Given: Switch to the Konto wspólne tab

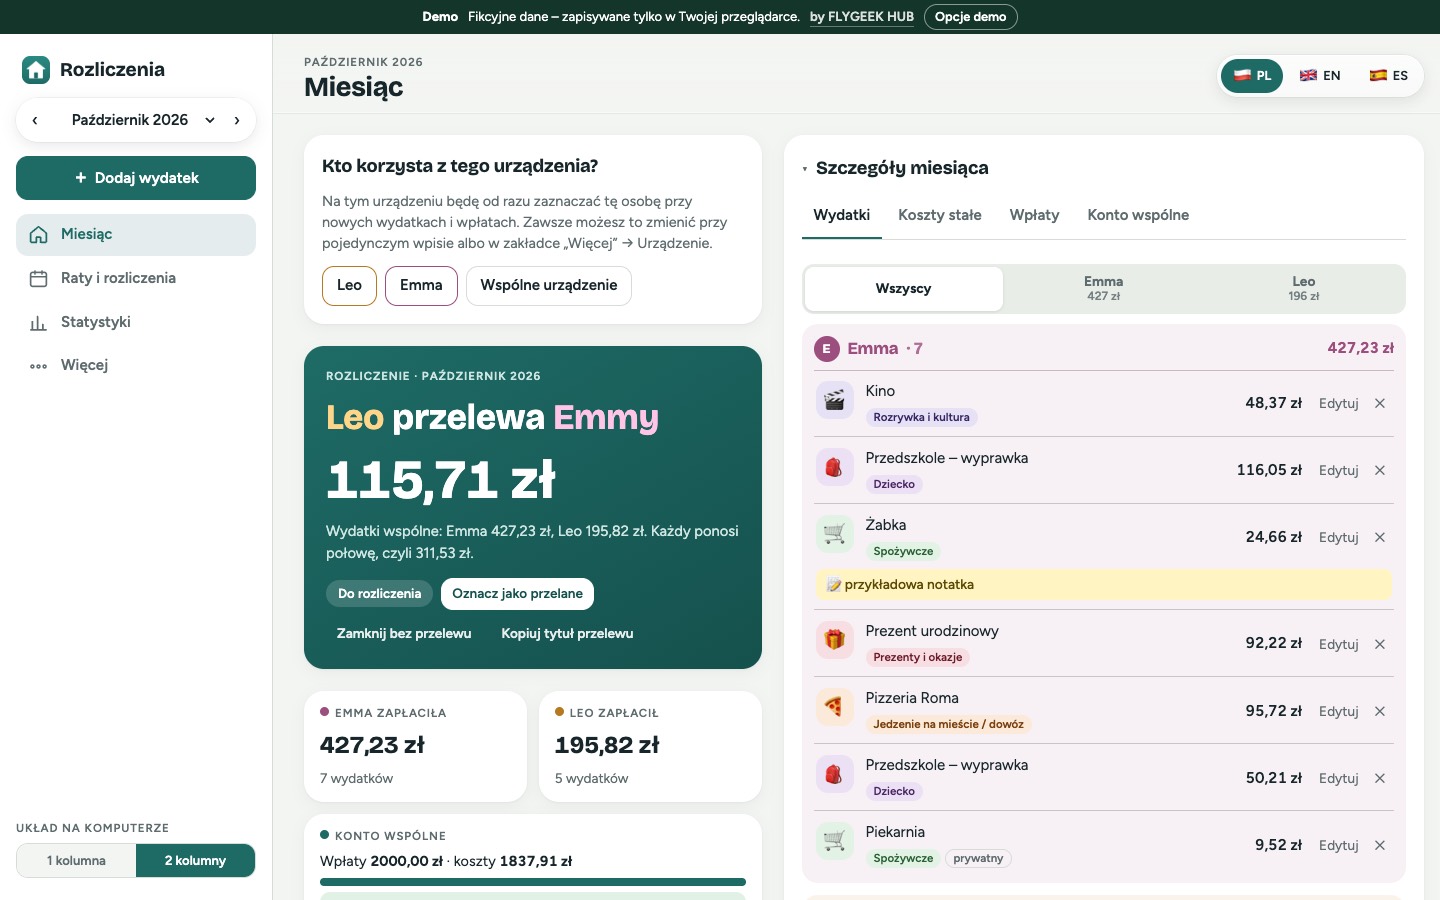Looking at the screenshot, I should coord(1138,215).
